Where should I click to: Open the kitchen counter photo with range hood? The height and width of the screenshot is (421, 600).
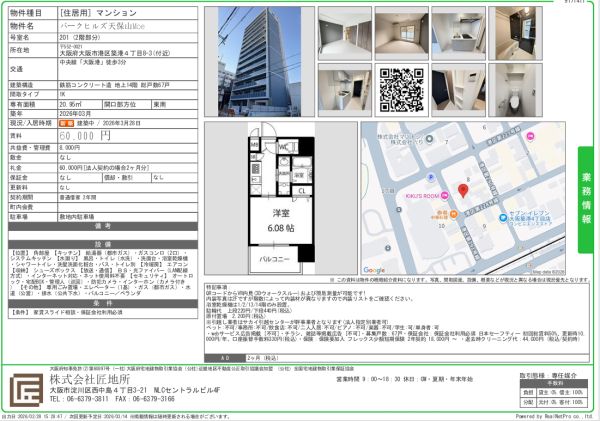(458, 33)
